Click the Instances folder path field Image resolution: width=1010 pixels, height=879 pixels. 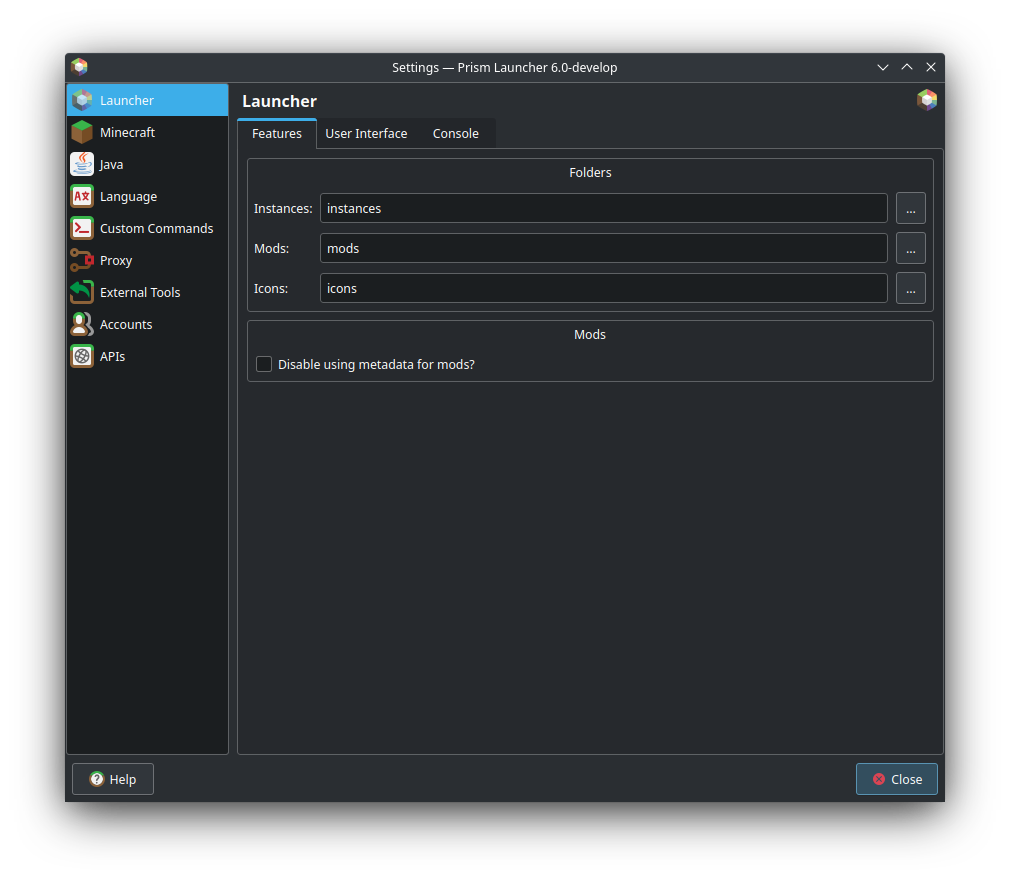click(x=604, y=208)
